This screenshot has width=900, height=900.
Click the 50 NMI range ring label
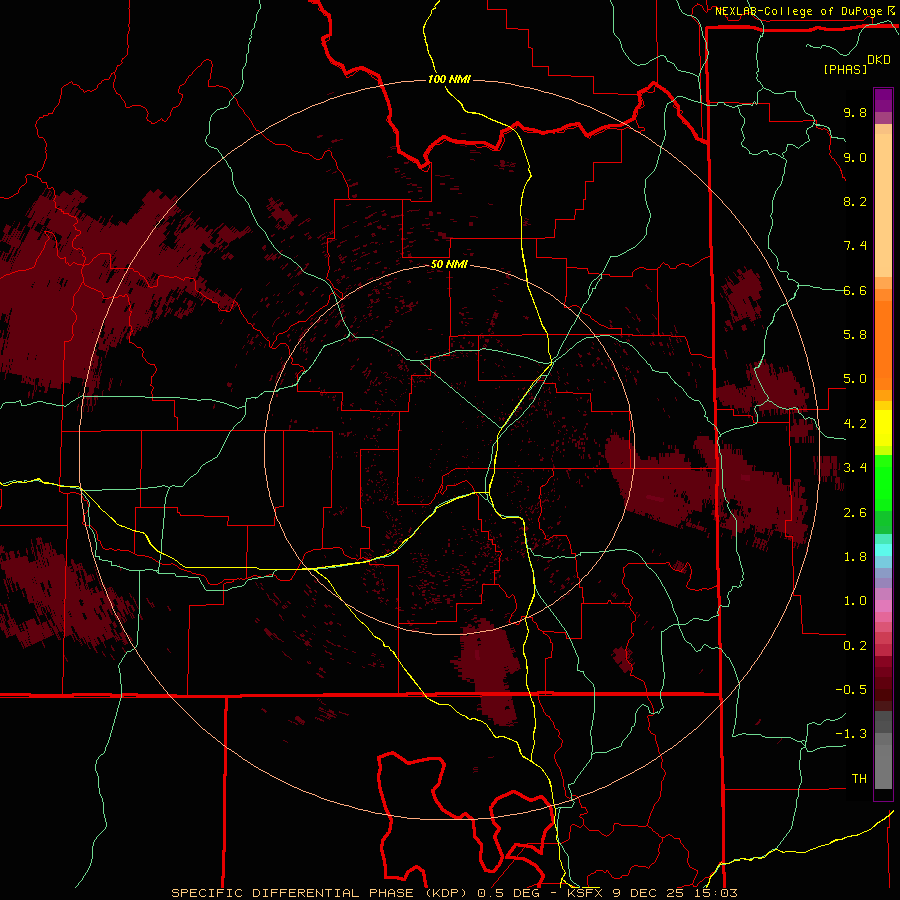coord(449,265)
